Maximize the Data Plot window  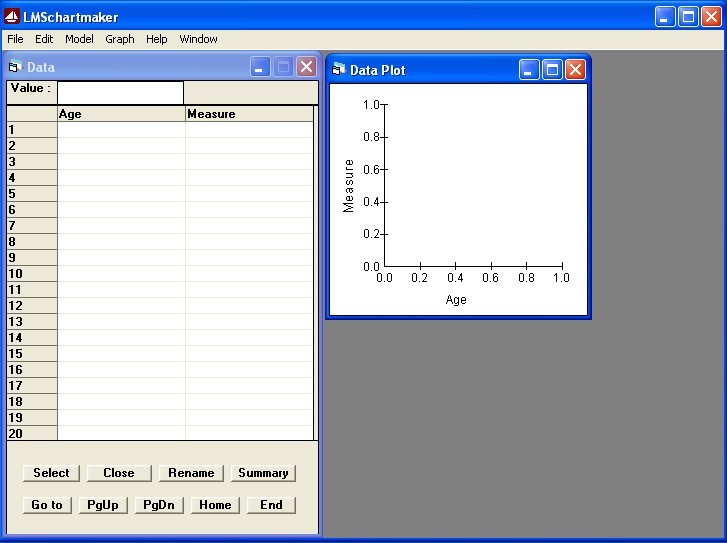tap(552, 70)
